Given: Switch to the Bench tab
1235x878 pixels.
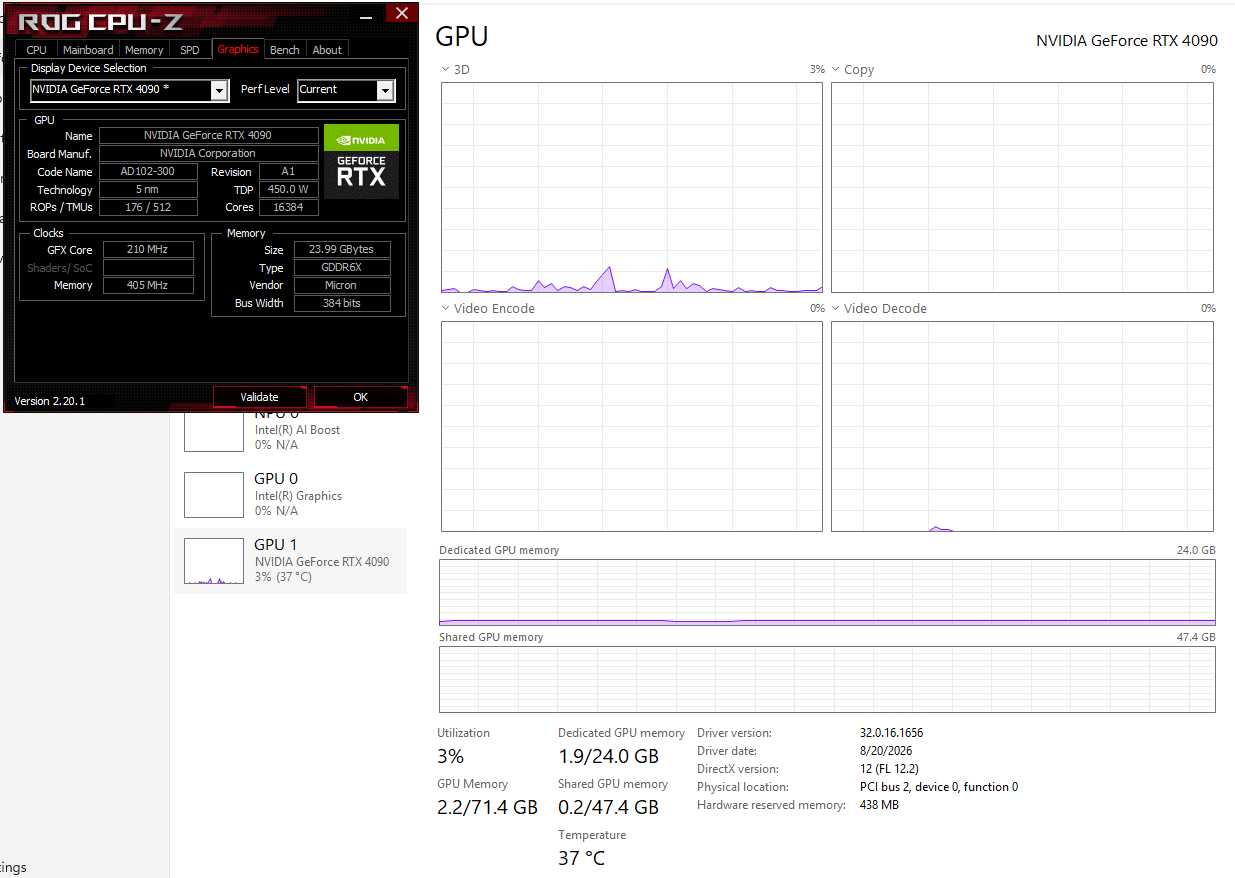Looking at the screenshot, I should 285,49.
